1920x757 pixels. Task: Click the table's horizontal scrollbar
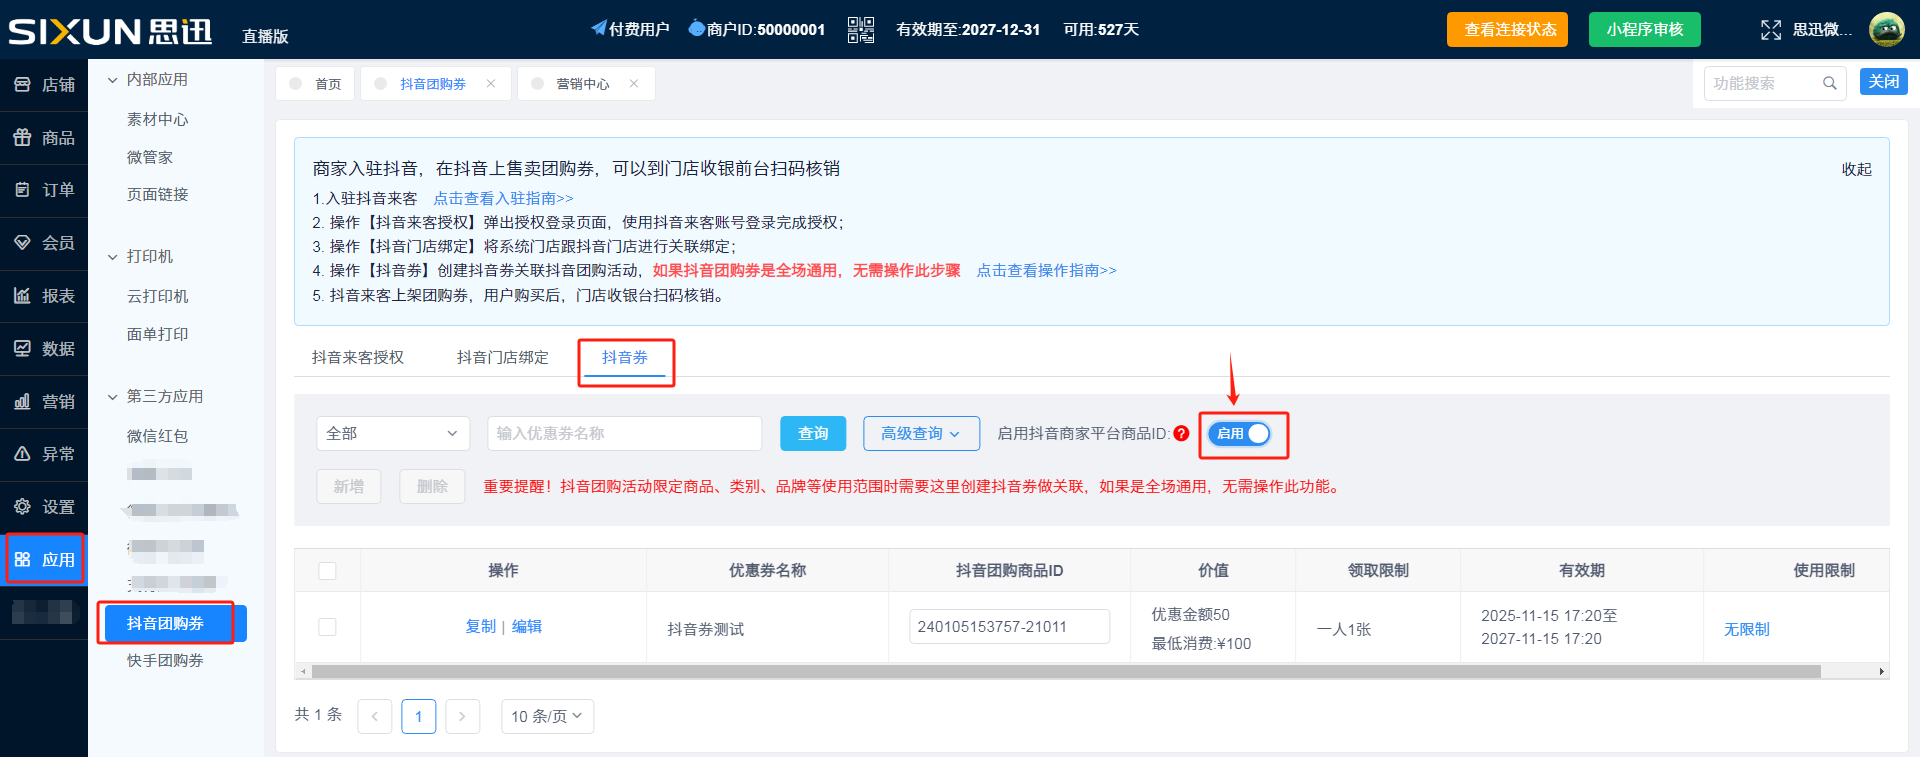(1066, 672)
